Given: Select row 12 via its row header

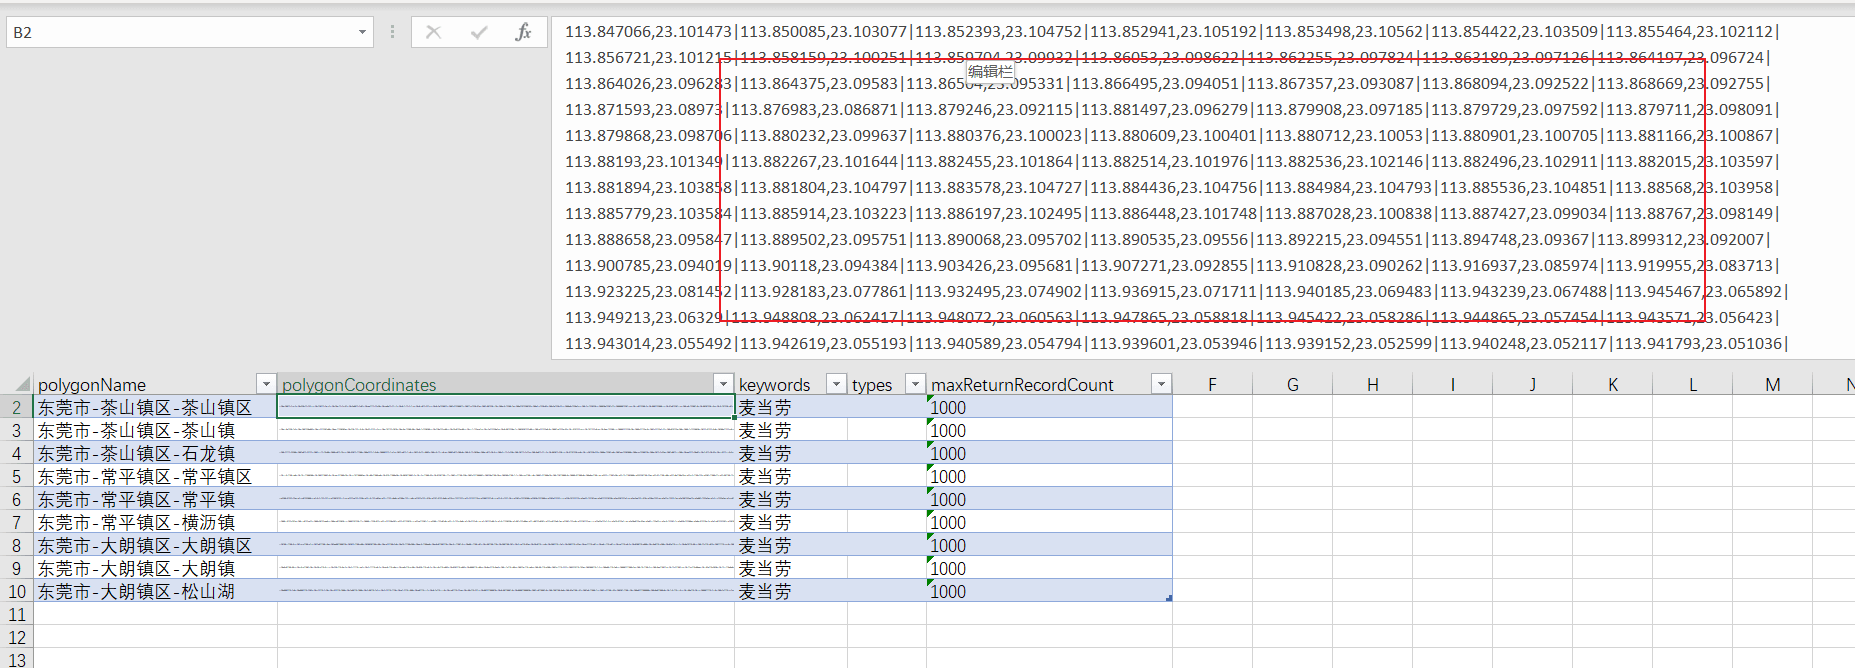Looking at the screenshot, I should (16, 637).
